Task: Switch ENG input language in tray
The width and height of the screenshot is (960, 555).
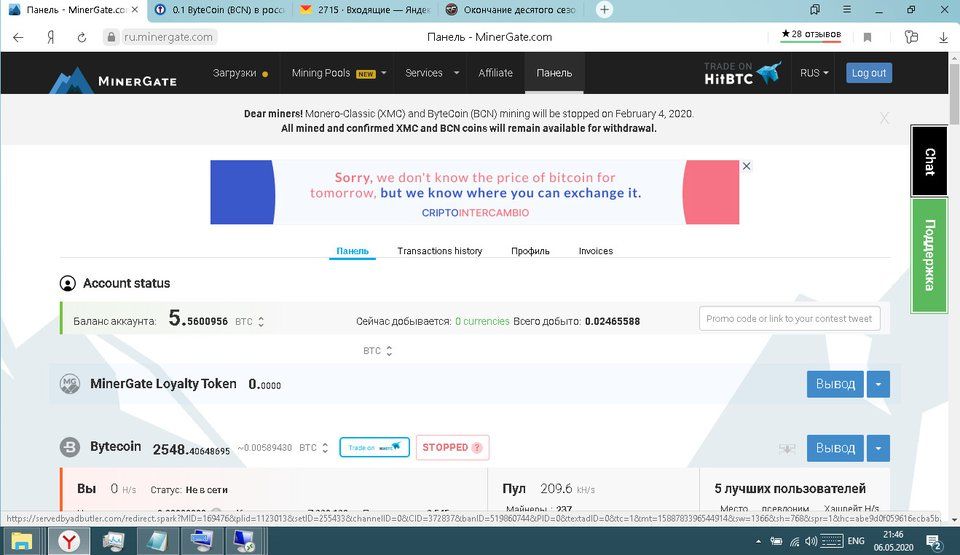Action: 856,541
